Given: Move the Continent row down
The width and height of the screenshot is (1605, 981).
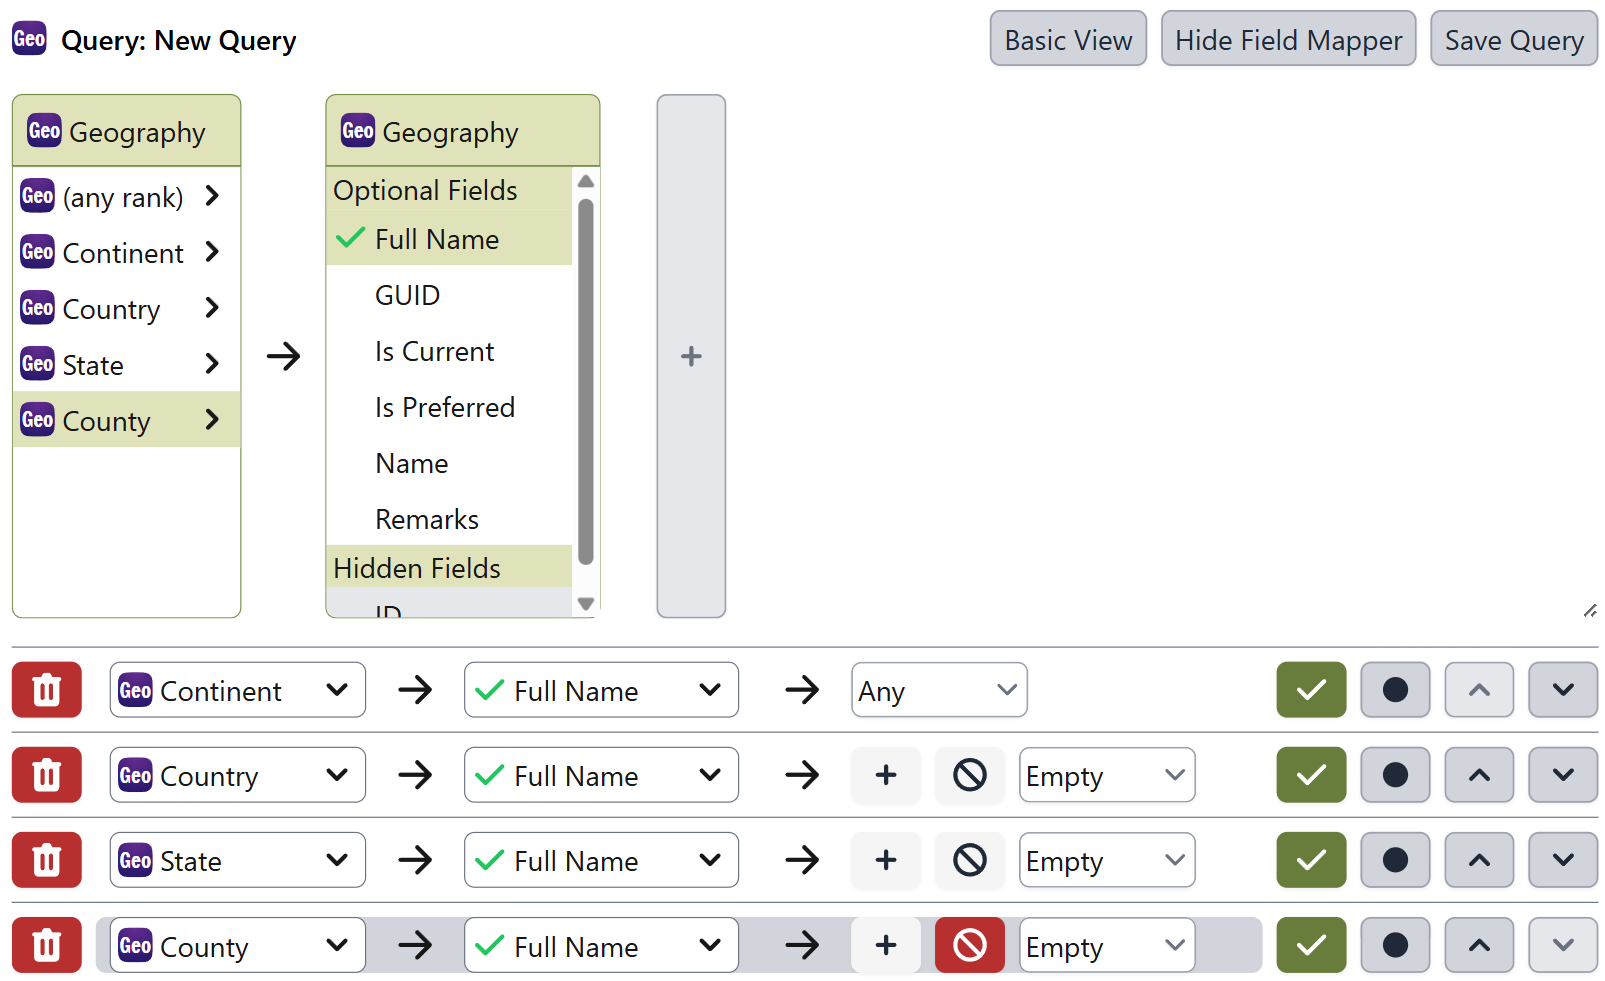Looking at the screenshot, I should point(1563,690).
